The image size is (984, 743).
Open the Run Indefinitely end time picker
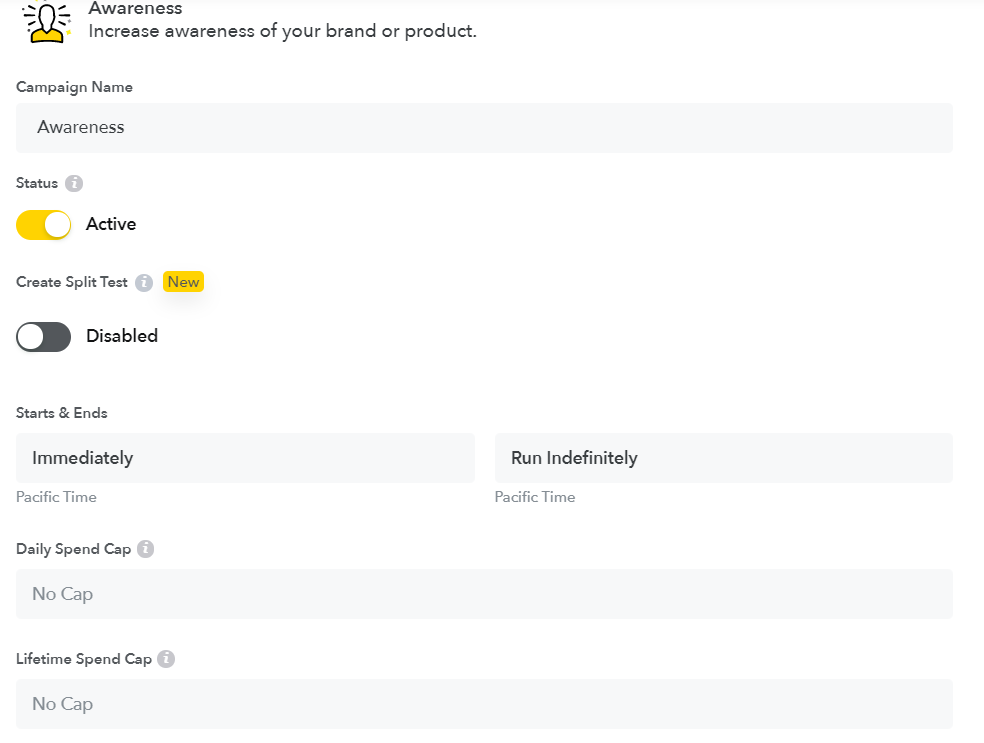[723, 458]
